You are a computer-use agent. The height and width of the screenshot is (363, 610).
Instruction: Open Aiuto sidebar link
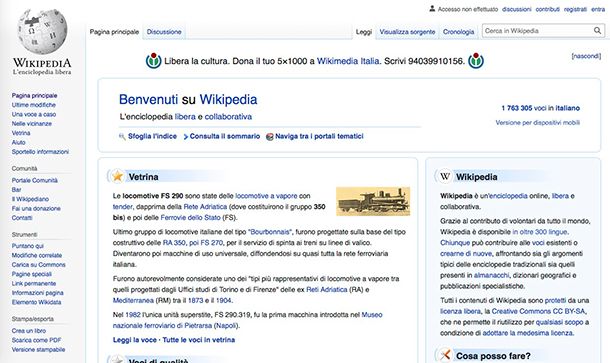click(18, 142)
